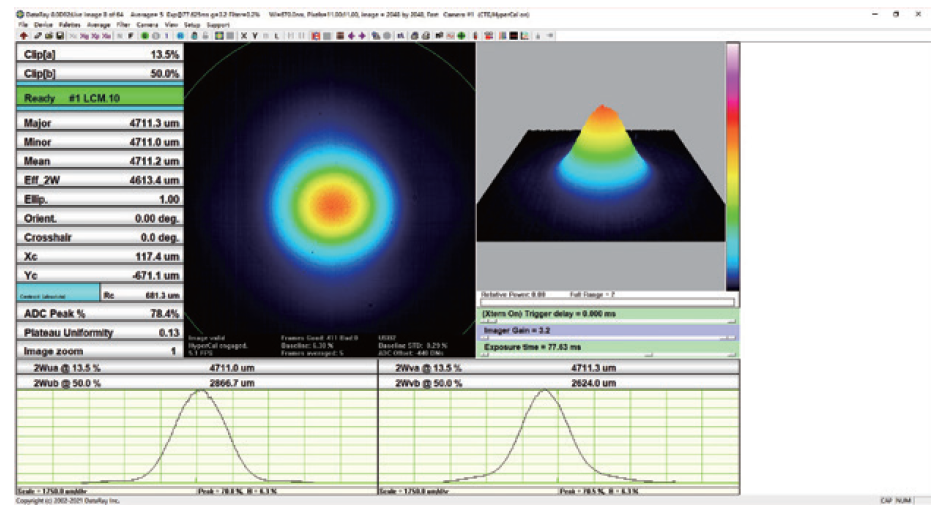The image size is (949, 512).
Task: Click the Plateau Uniformity result button
Action: point(101,333)
